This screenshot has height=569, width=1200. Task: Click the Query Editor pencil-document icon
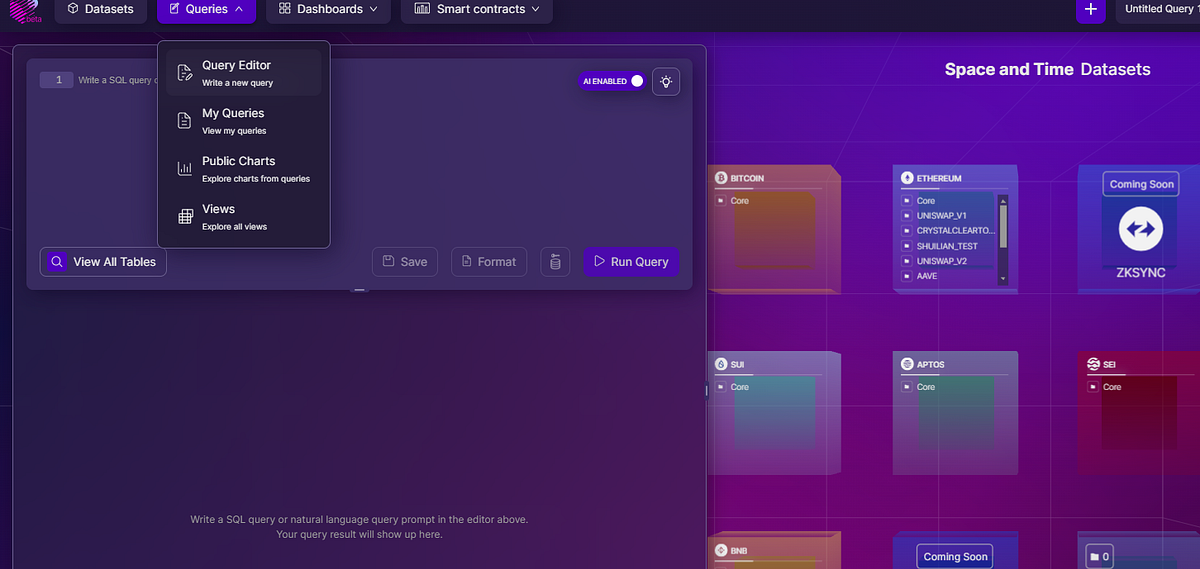pyautogui.click(x=185, y=73)
